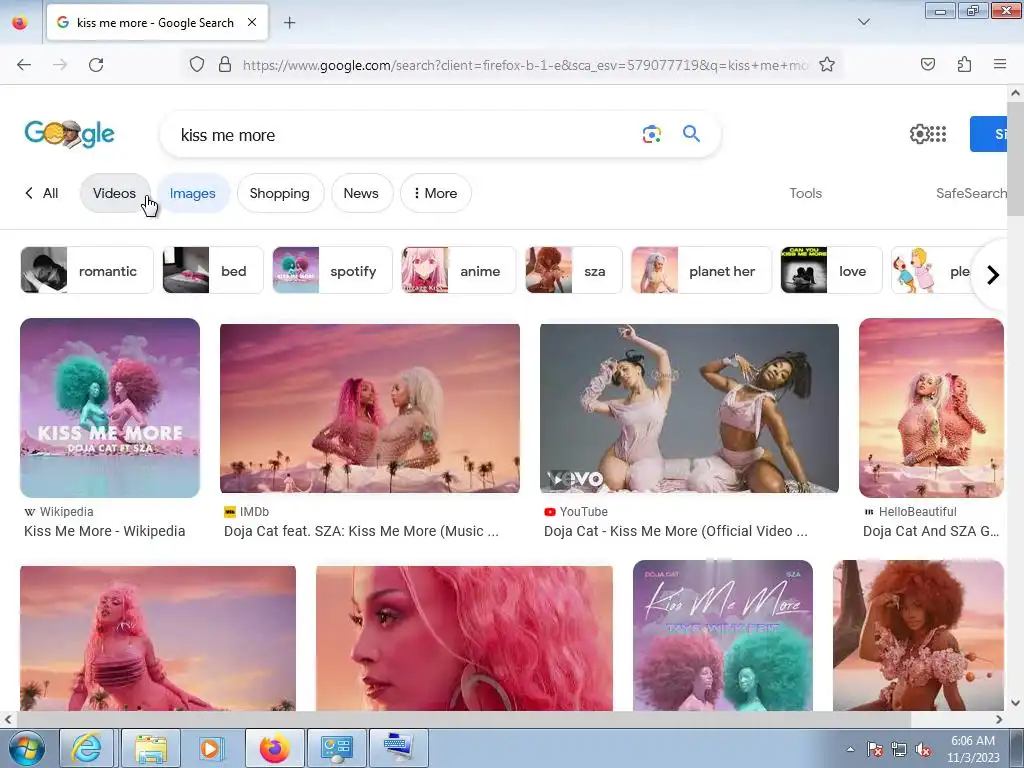Open the Tools filter options
1024x768 pixels.
[805, 193]
